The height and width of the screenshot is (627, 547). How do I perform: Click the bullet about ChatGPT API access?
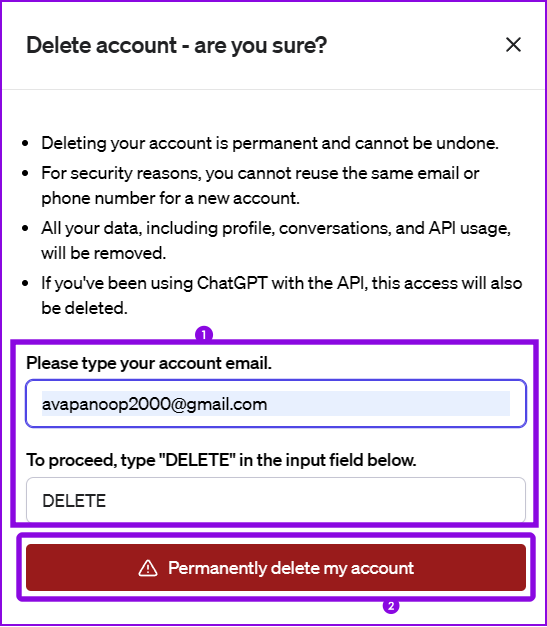[x=281, y=296]
